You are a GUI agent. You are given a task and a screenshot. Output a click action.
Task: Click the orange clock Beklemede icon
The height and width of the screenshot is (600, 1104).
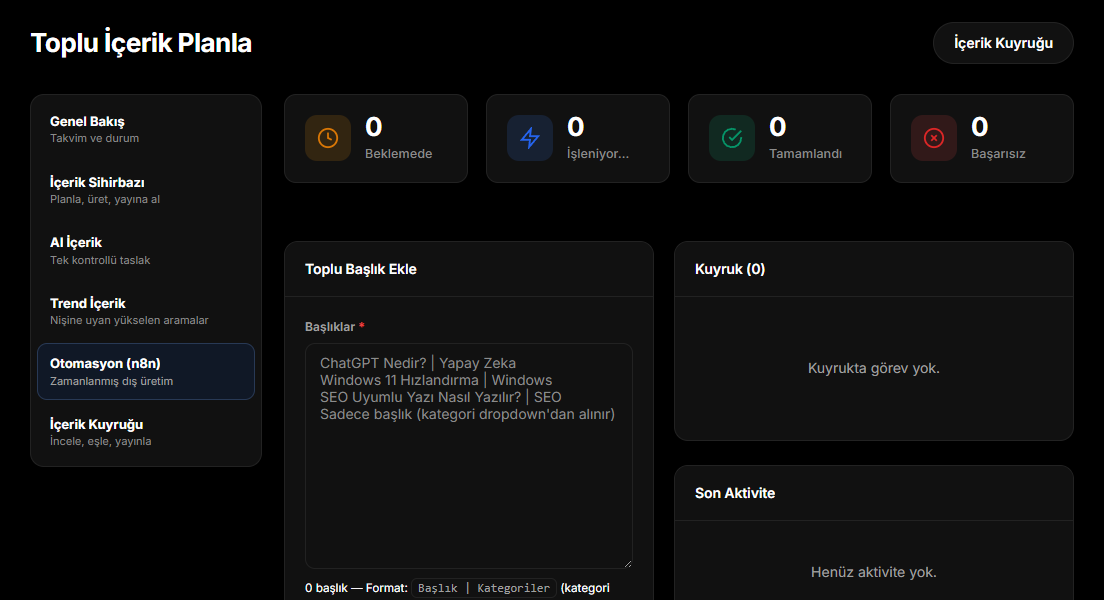[x=328, y=138]
